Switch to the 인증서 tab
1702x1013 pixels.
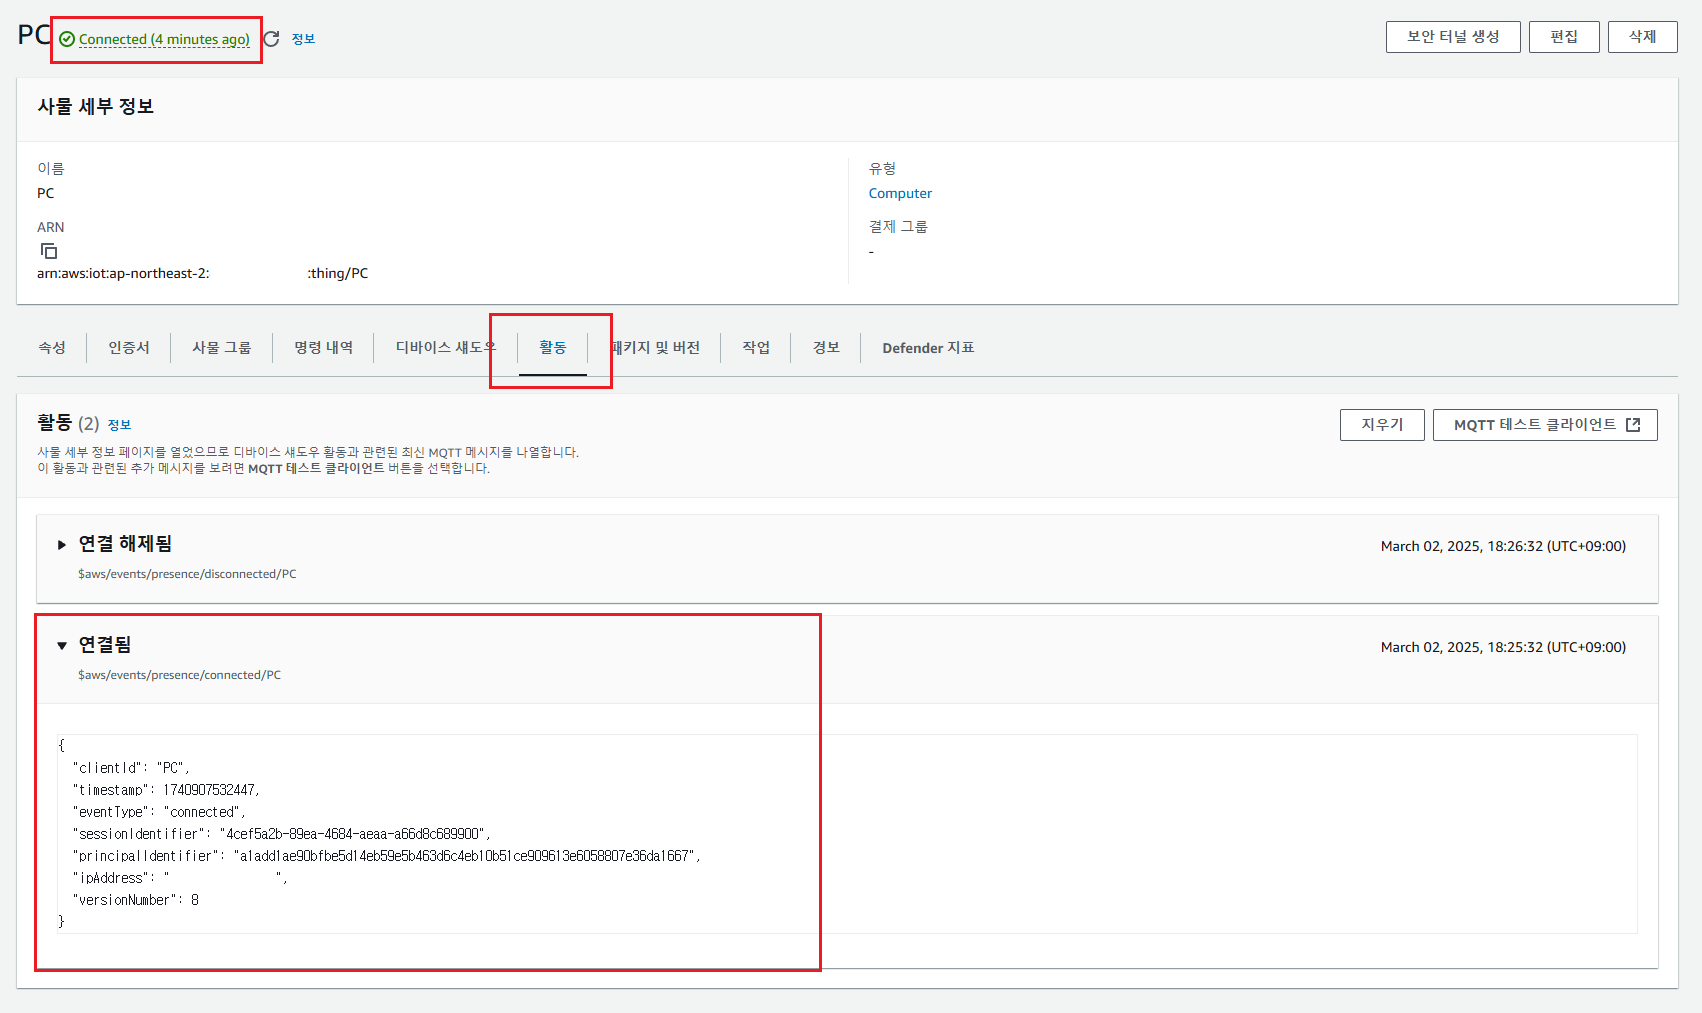[x=129, y=347]
